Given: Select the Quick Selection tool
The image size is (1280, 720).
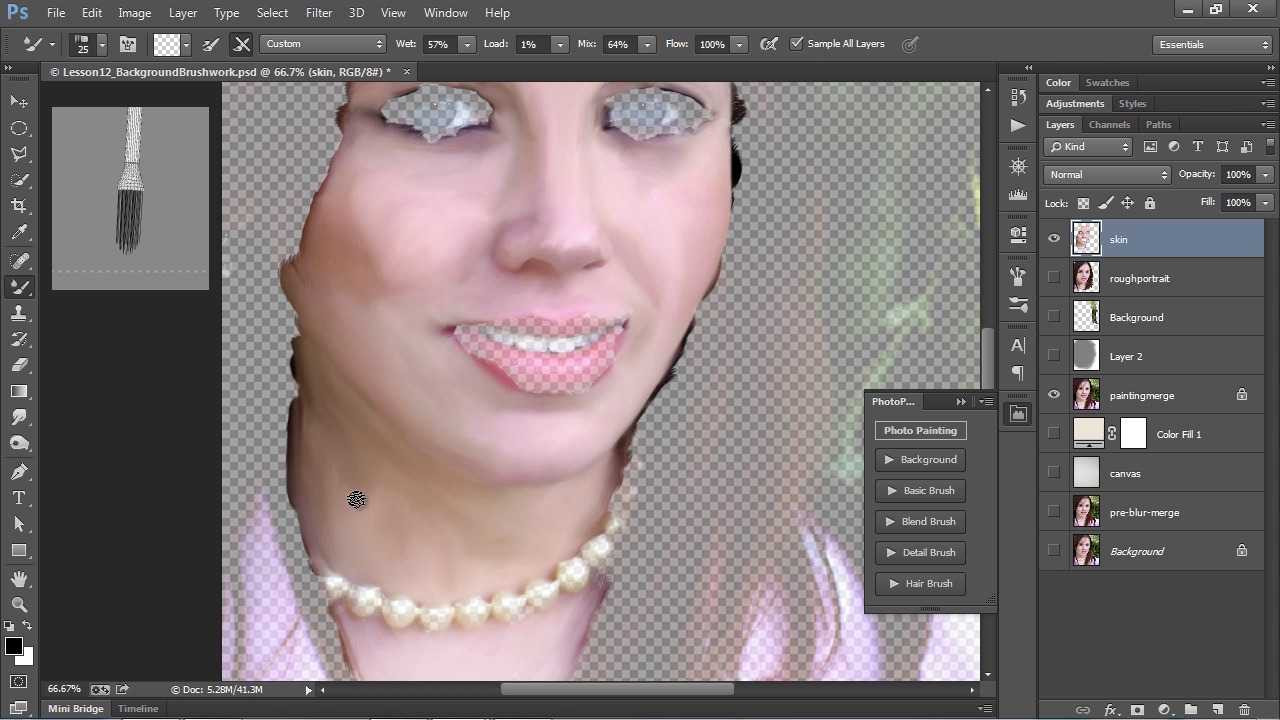Looking at the screenshot, I should (19, 180).
